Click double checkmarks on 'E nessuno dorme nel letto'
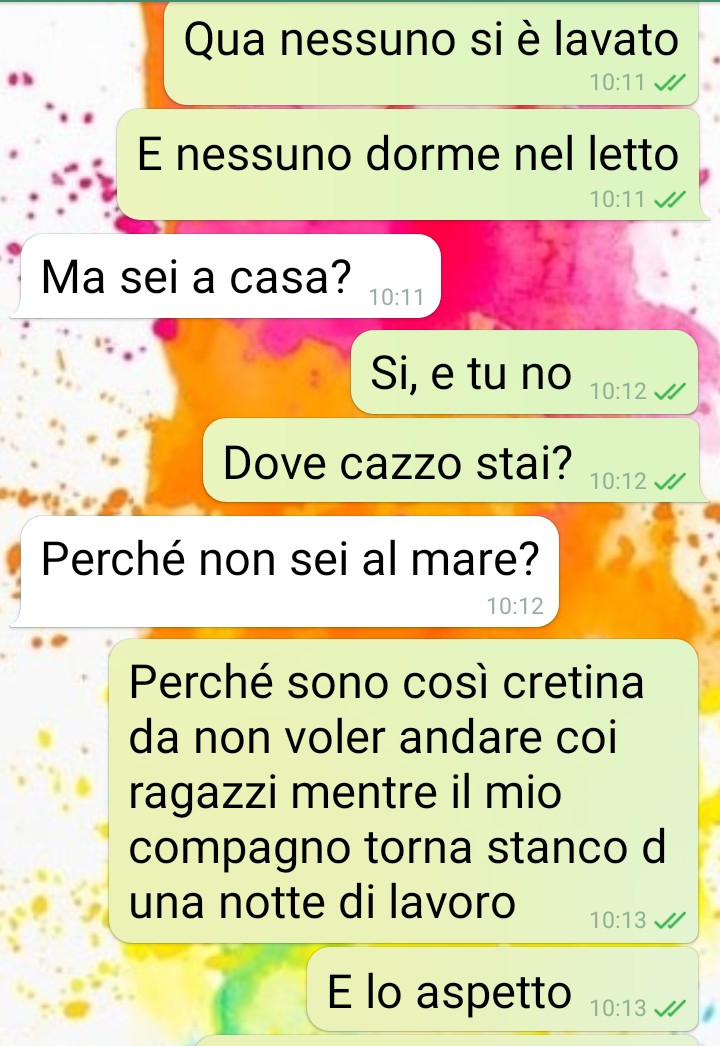 tap(669, 199)
